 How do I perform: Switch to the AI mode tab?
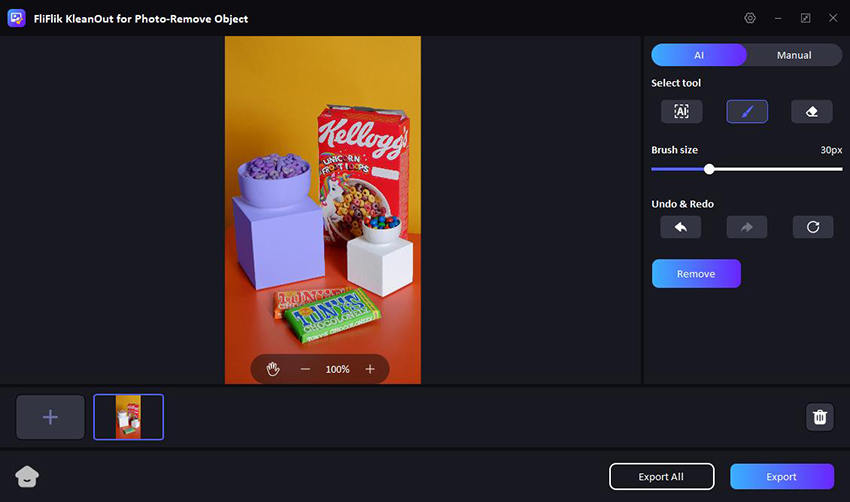click(x=699, y=55)
